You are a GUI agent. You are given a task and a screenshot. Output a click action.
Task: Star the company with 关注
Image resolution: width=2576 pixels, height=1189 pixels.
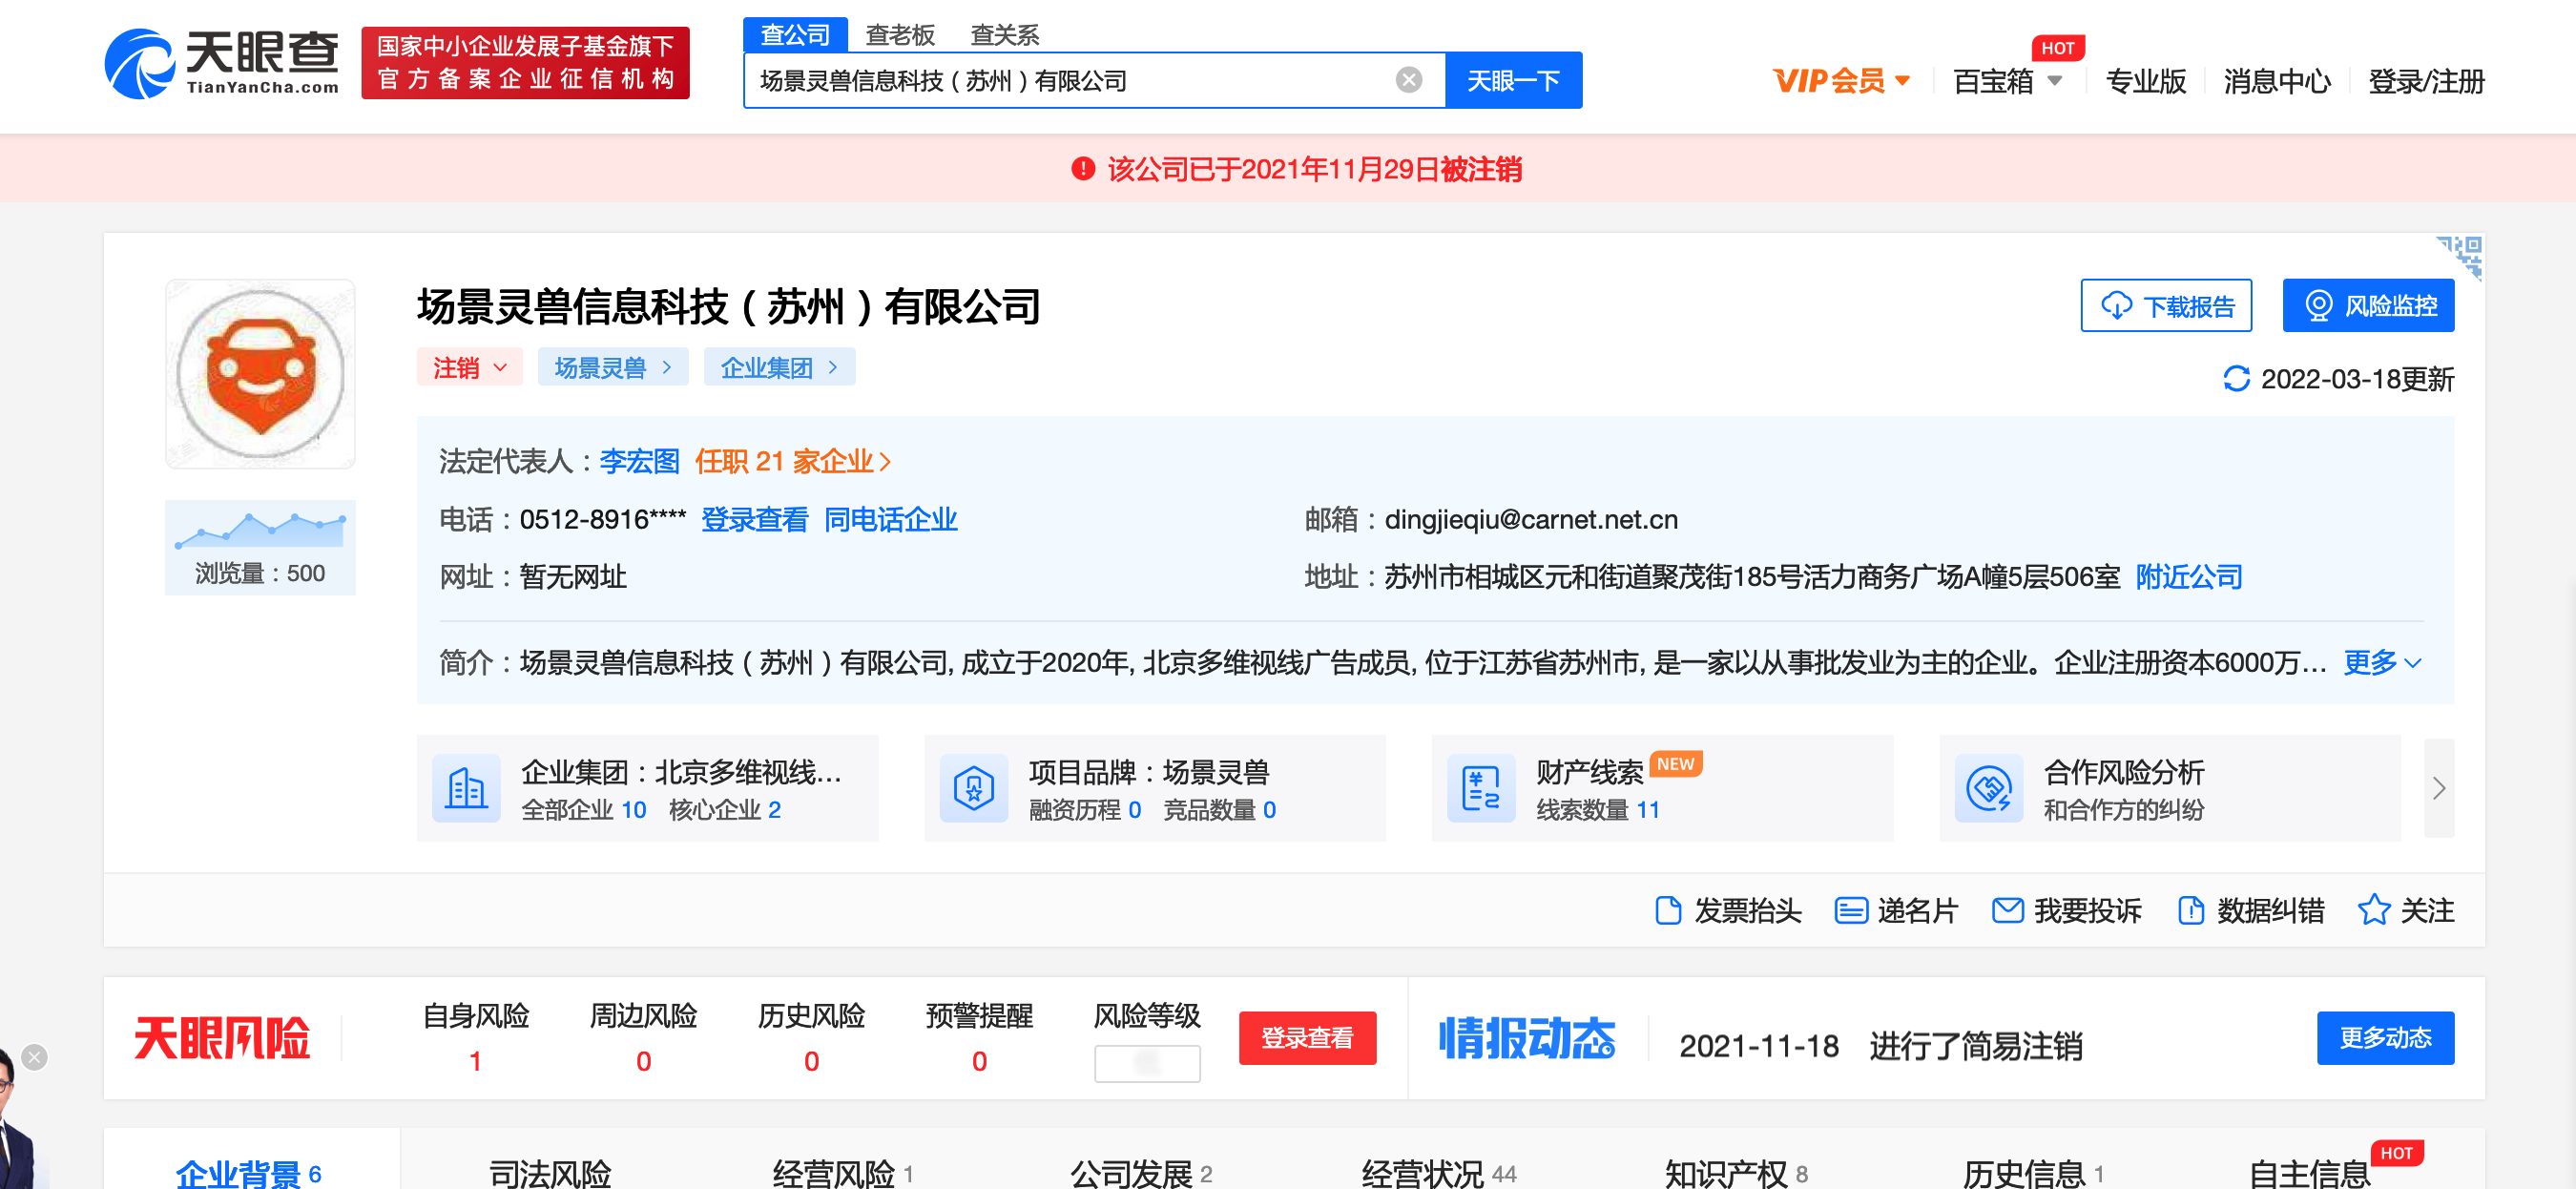tap(2373, 910)
